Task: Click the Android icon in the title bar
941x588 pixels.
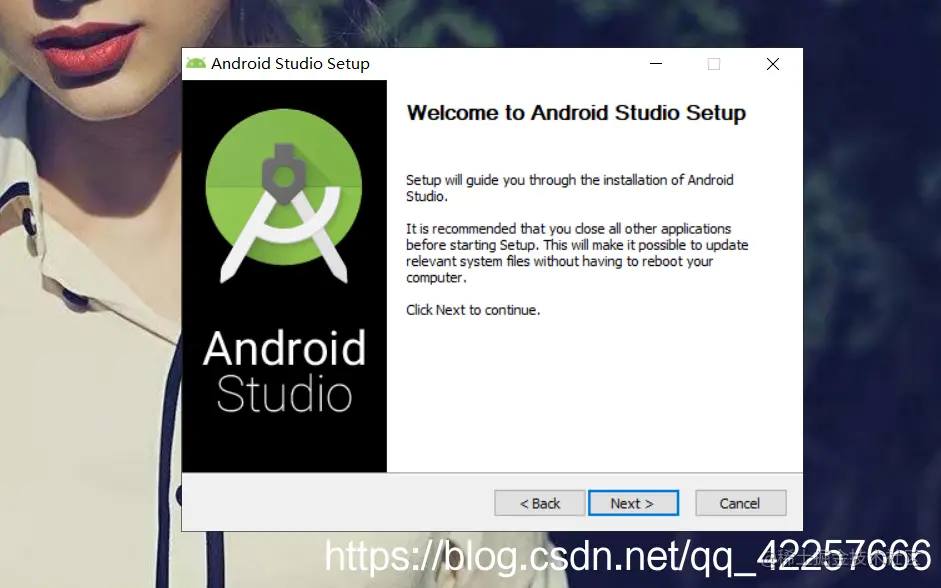Action: pyautogui.click(x=196, y=63)
